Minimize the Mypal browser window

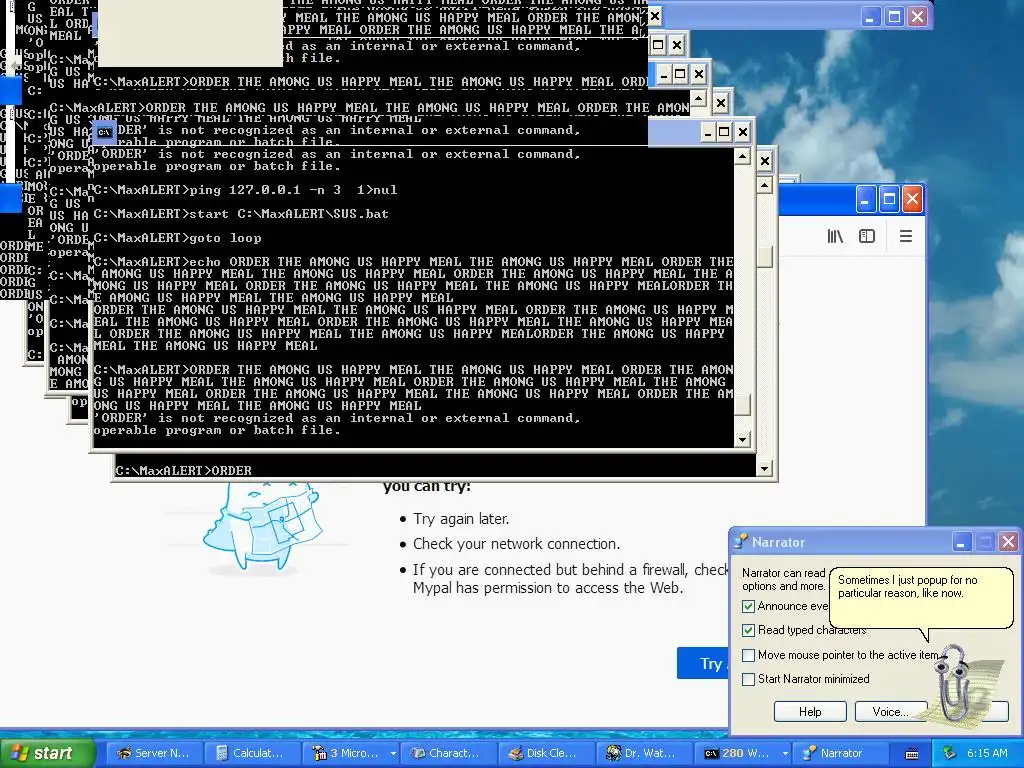point(866,199)
